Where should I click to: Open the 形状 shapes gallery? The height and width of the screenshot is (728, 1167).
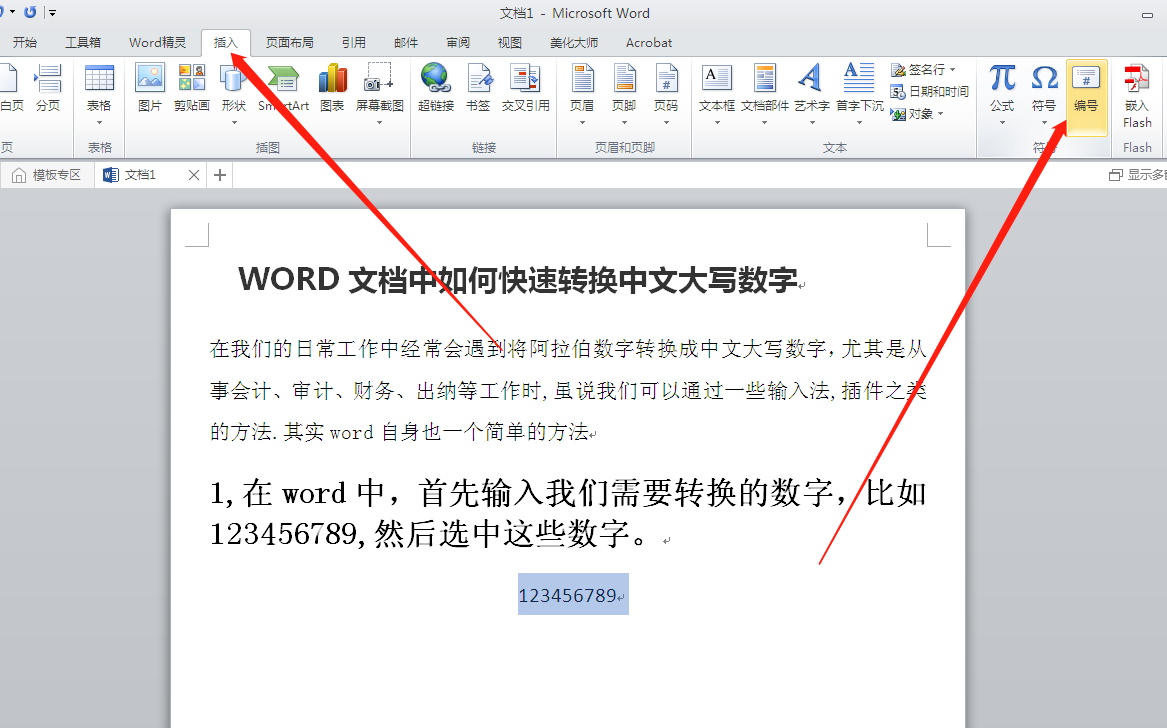point(234,94)
